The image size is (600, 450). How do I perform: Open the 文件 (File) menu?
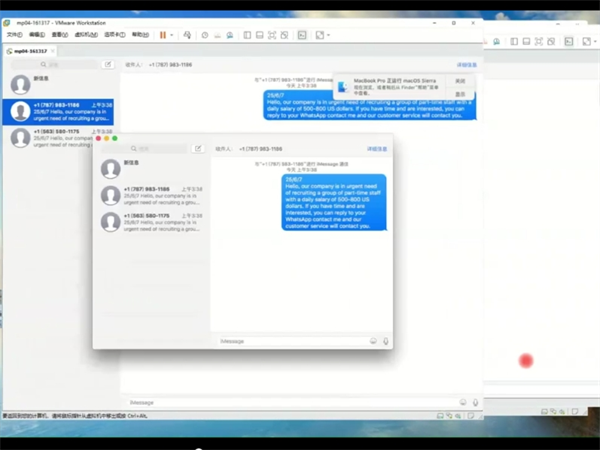point(14,34)
